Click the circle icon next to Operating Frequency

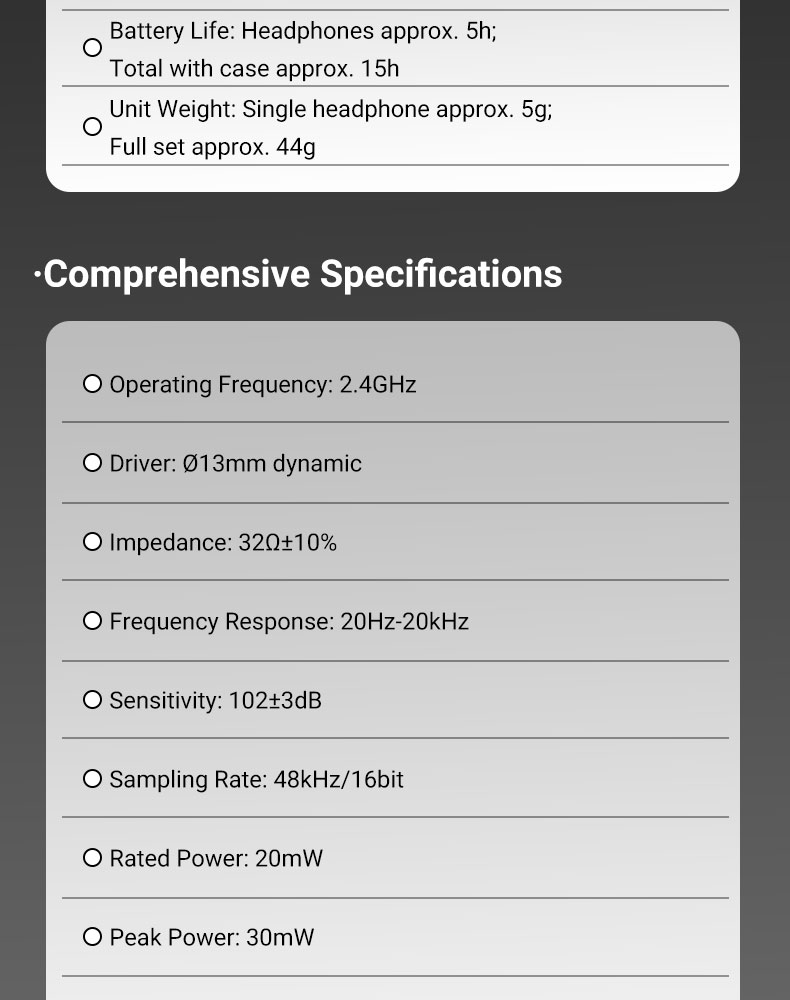(x=92, y=384)
